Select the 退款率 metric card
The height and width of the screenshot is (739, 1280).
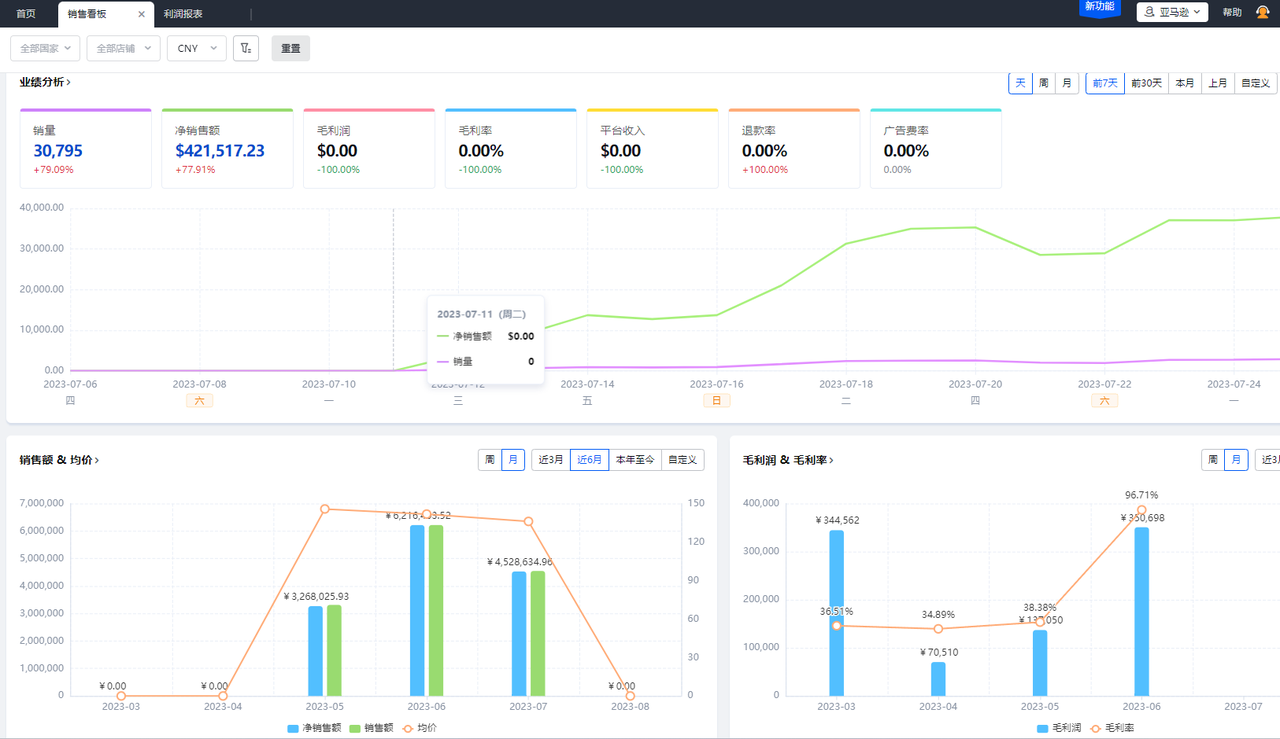pyautogui.click(x=794, y=149)
